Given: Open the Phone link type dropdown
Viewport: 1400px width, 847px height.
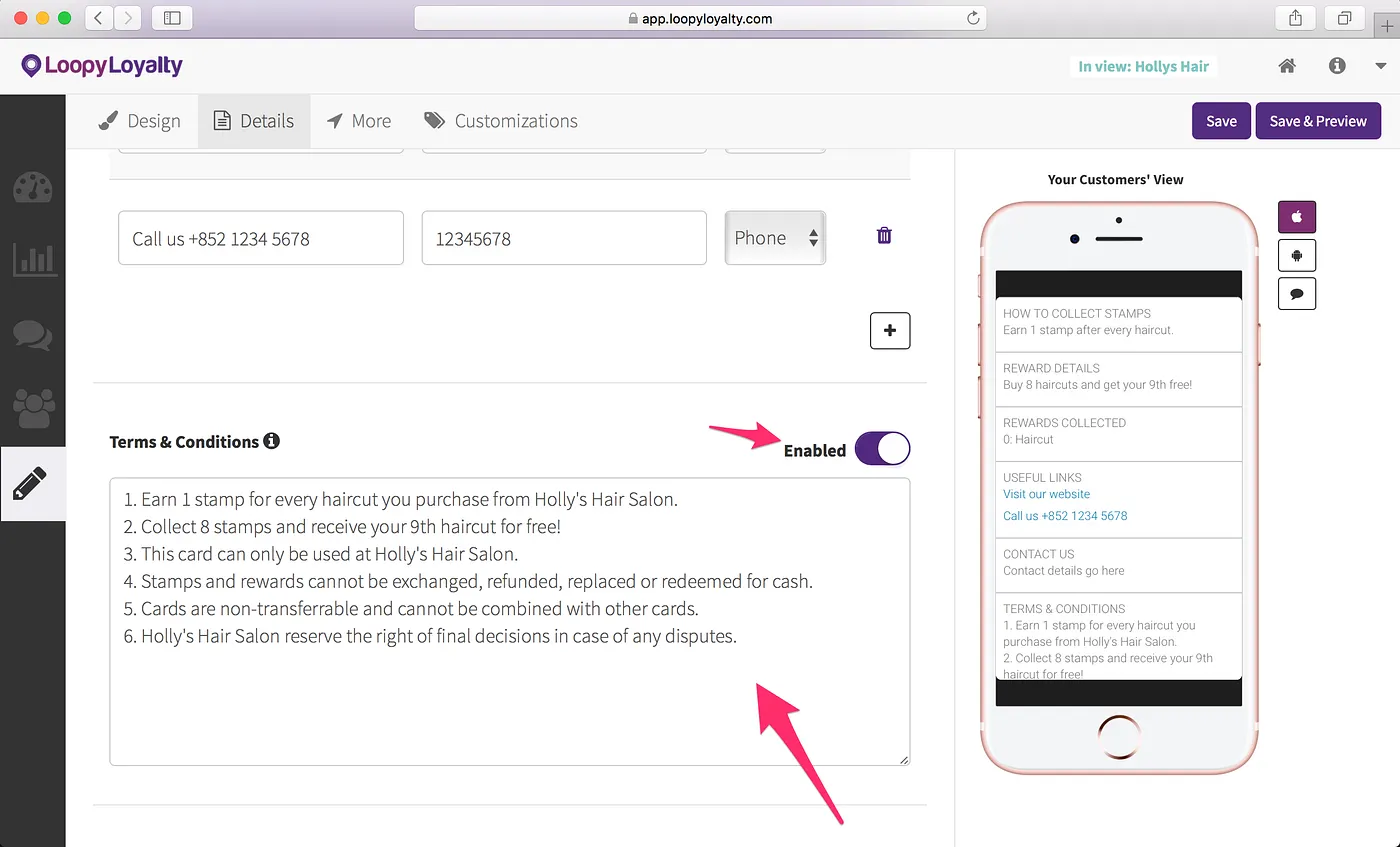Looking at the screenshot, I should coord(775,238).
